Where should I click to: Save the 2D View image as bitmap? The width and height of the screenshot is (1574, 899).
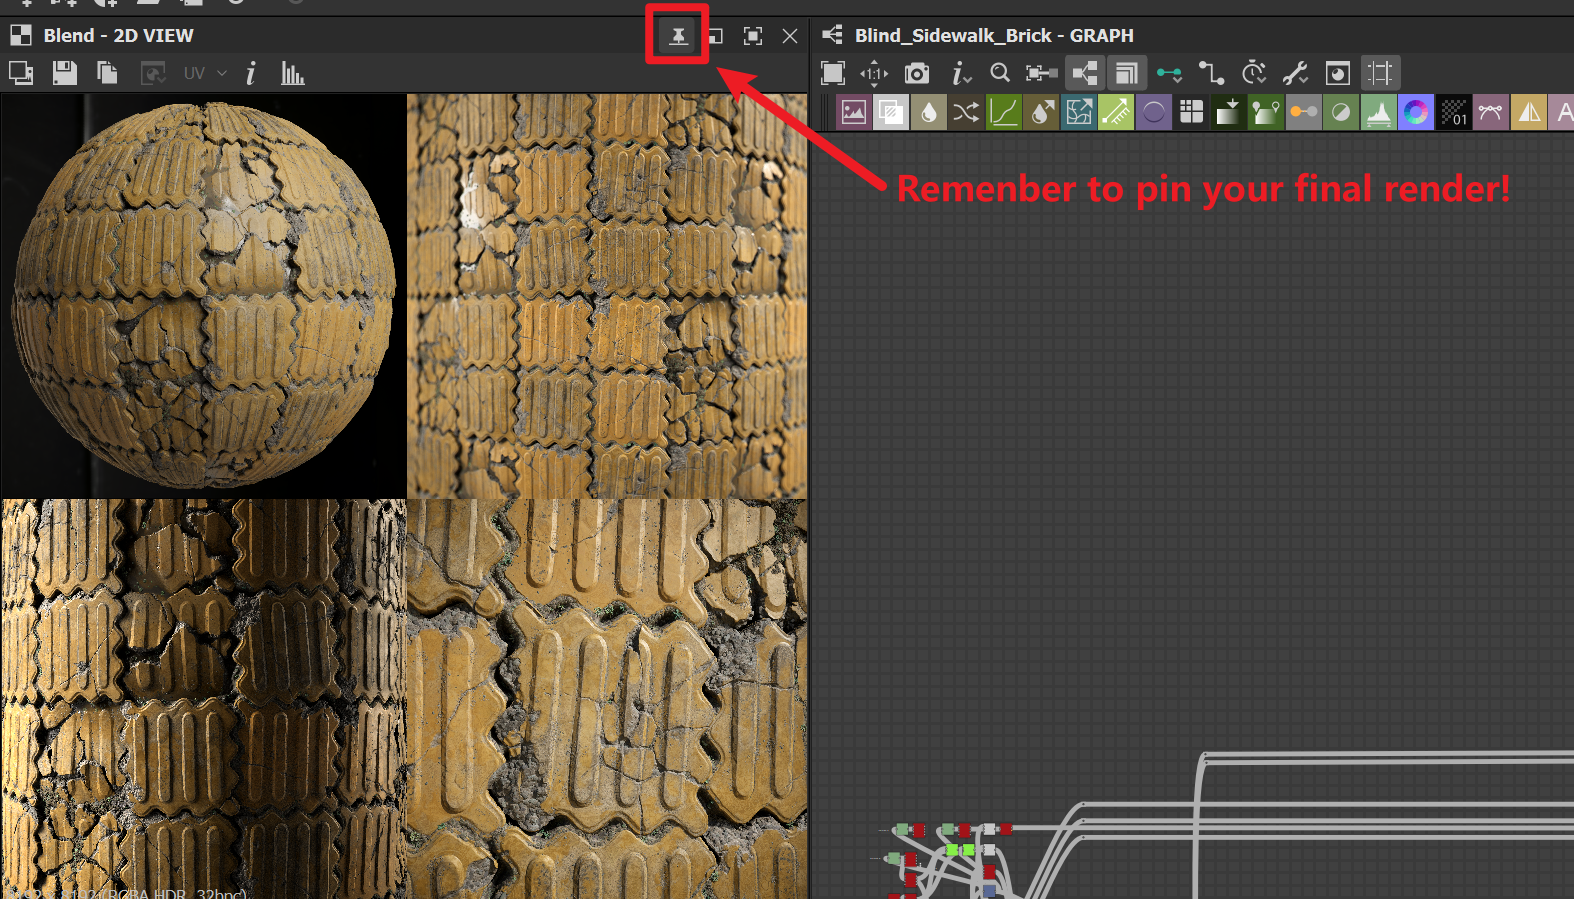point(65,73)
